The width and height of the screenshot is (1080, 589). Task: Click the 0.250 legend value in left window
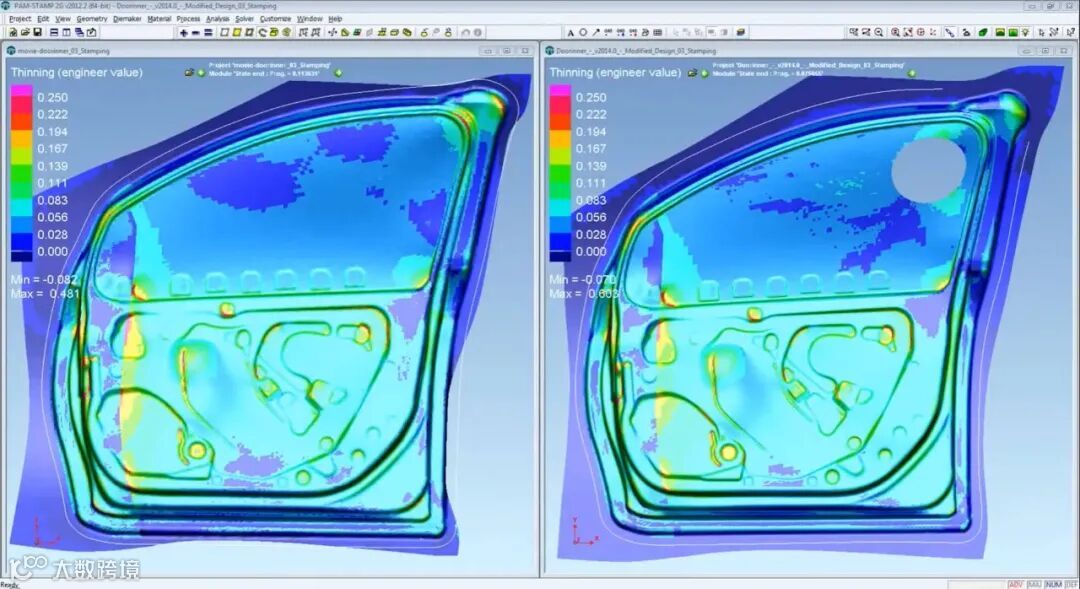(x=52, y=98)
